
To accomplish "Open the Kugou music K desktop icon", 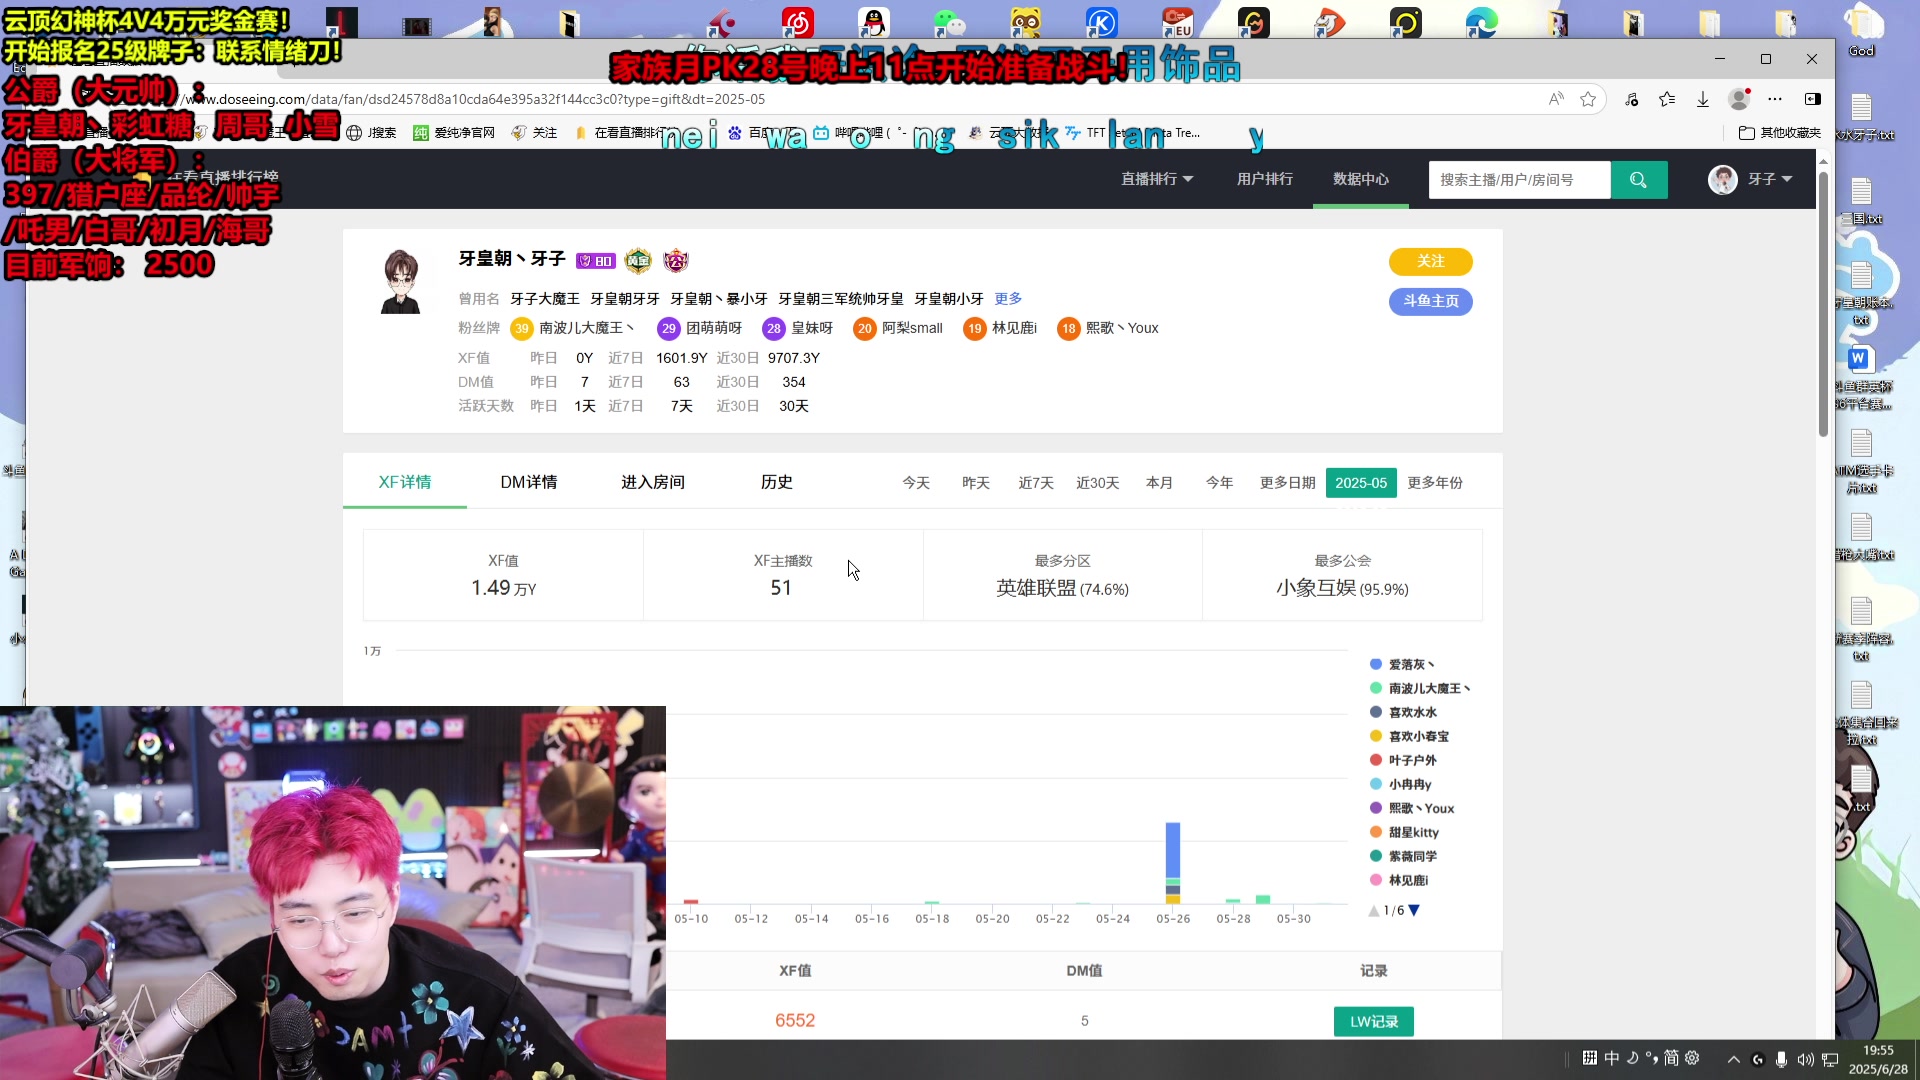I will click(x=1101, y=22).
